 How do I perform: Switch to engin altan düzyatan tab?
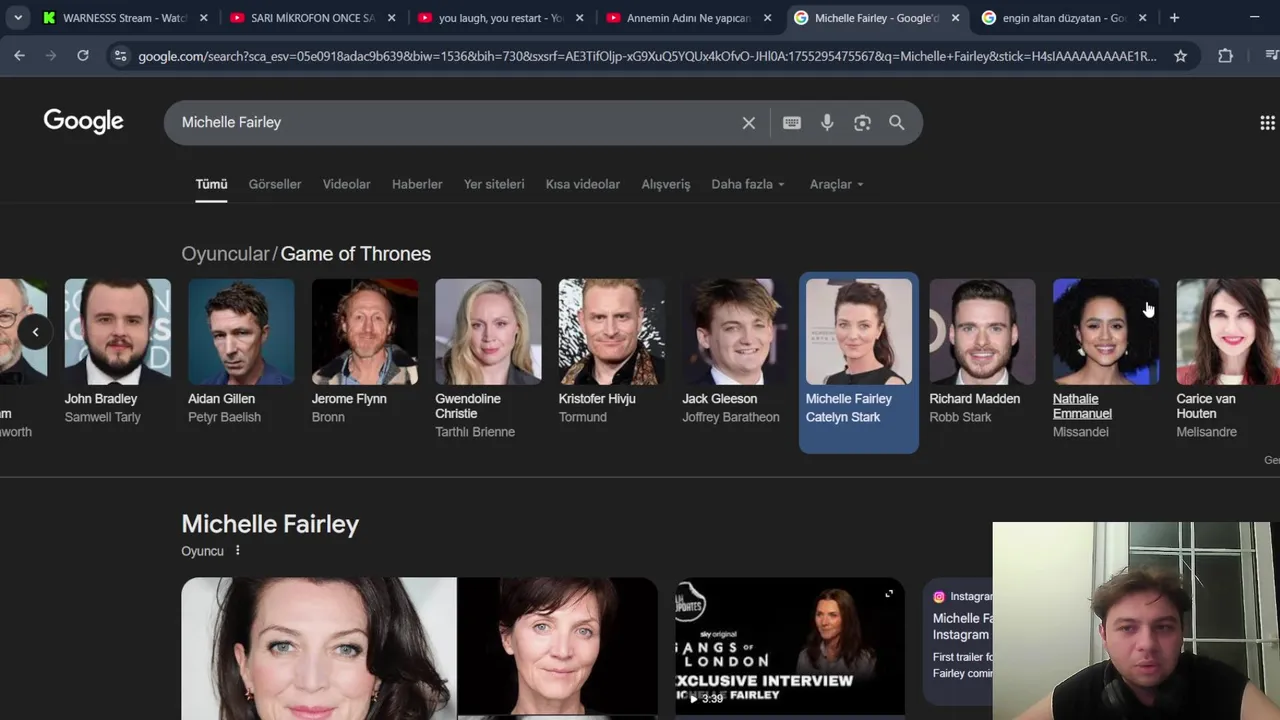coord(1063,18)
